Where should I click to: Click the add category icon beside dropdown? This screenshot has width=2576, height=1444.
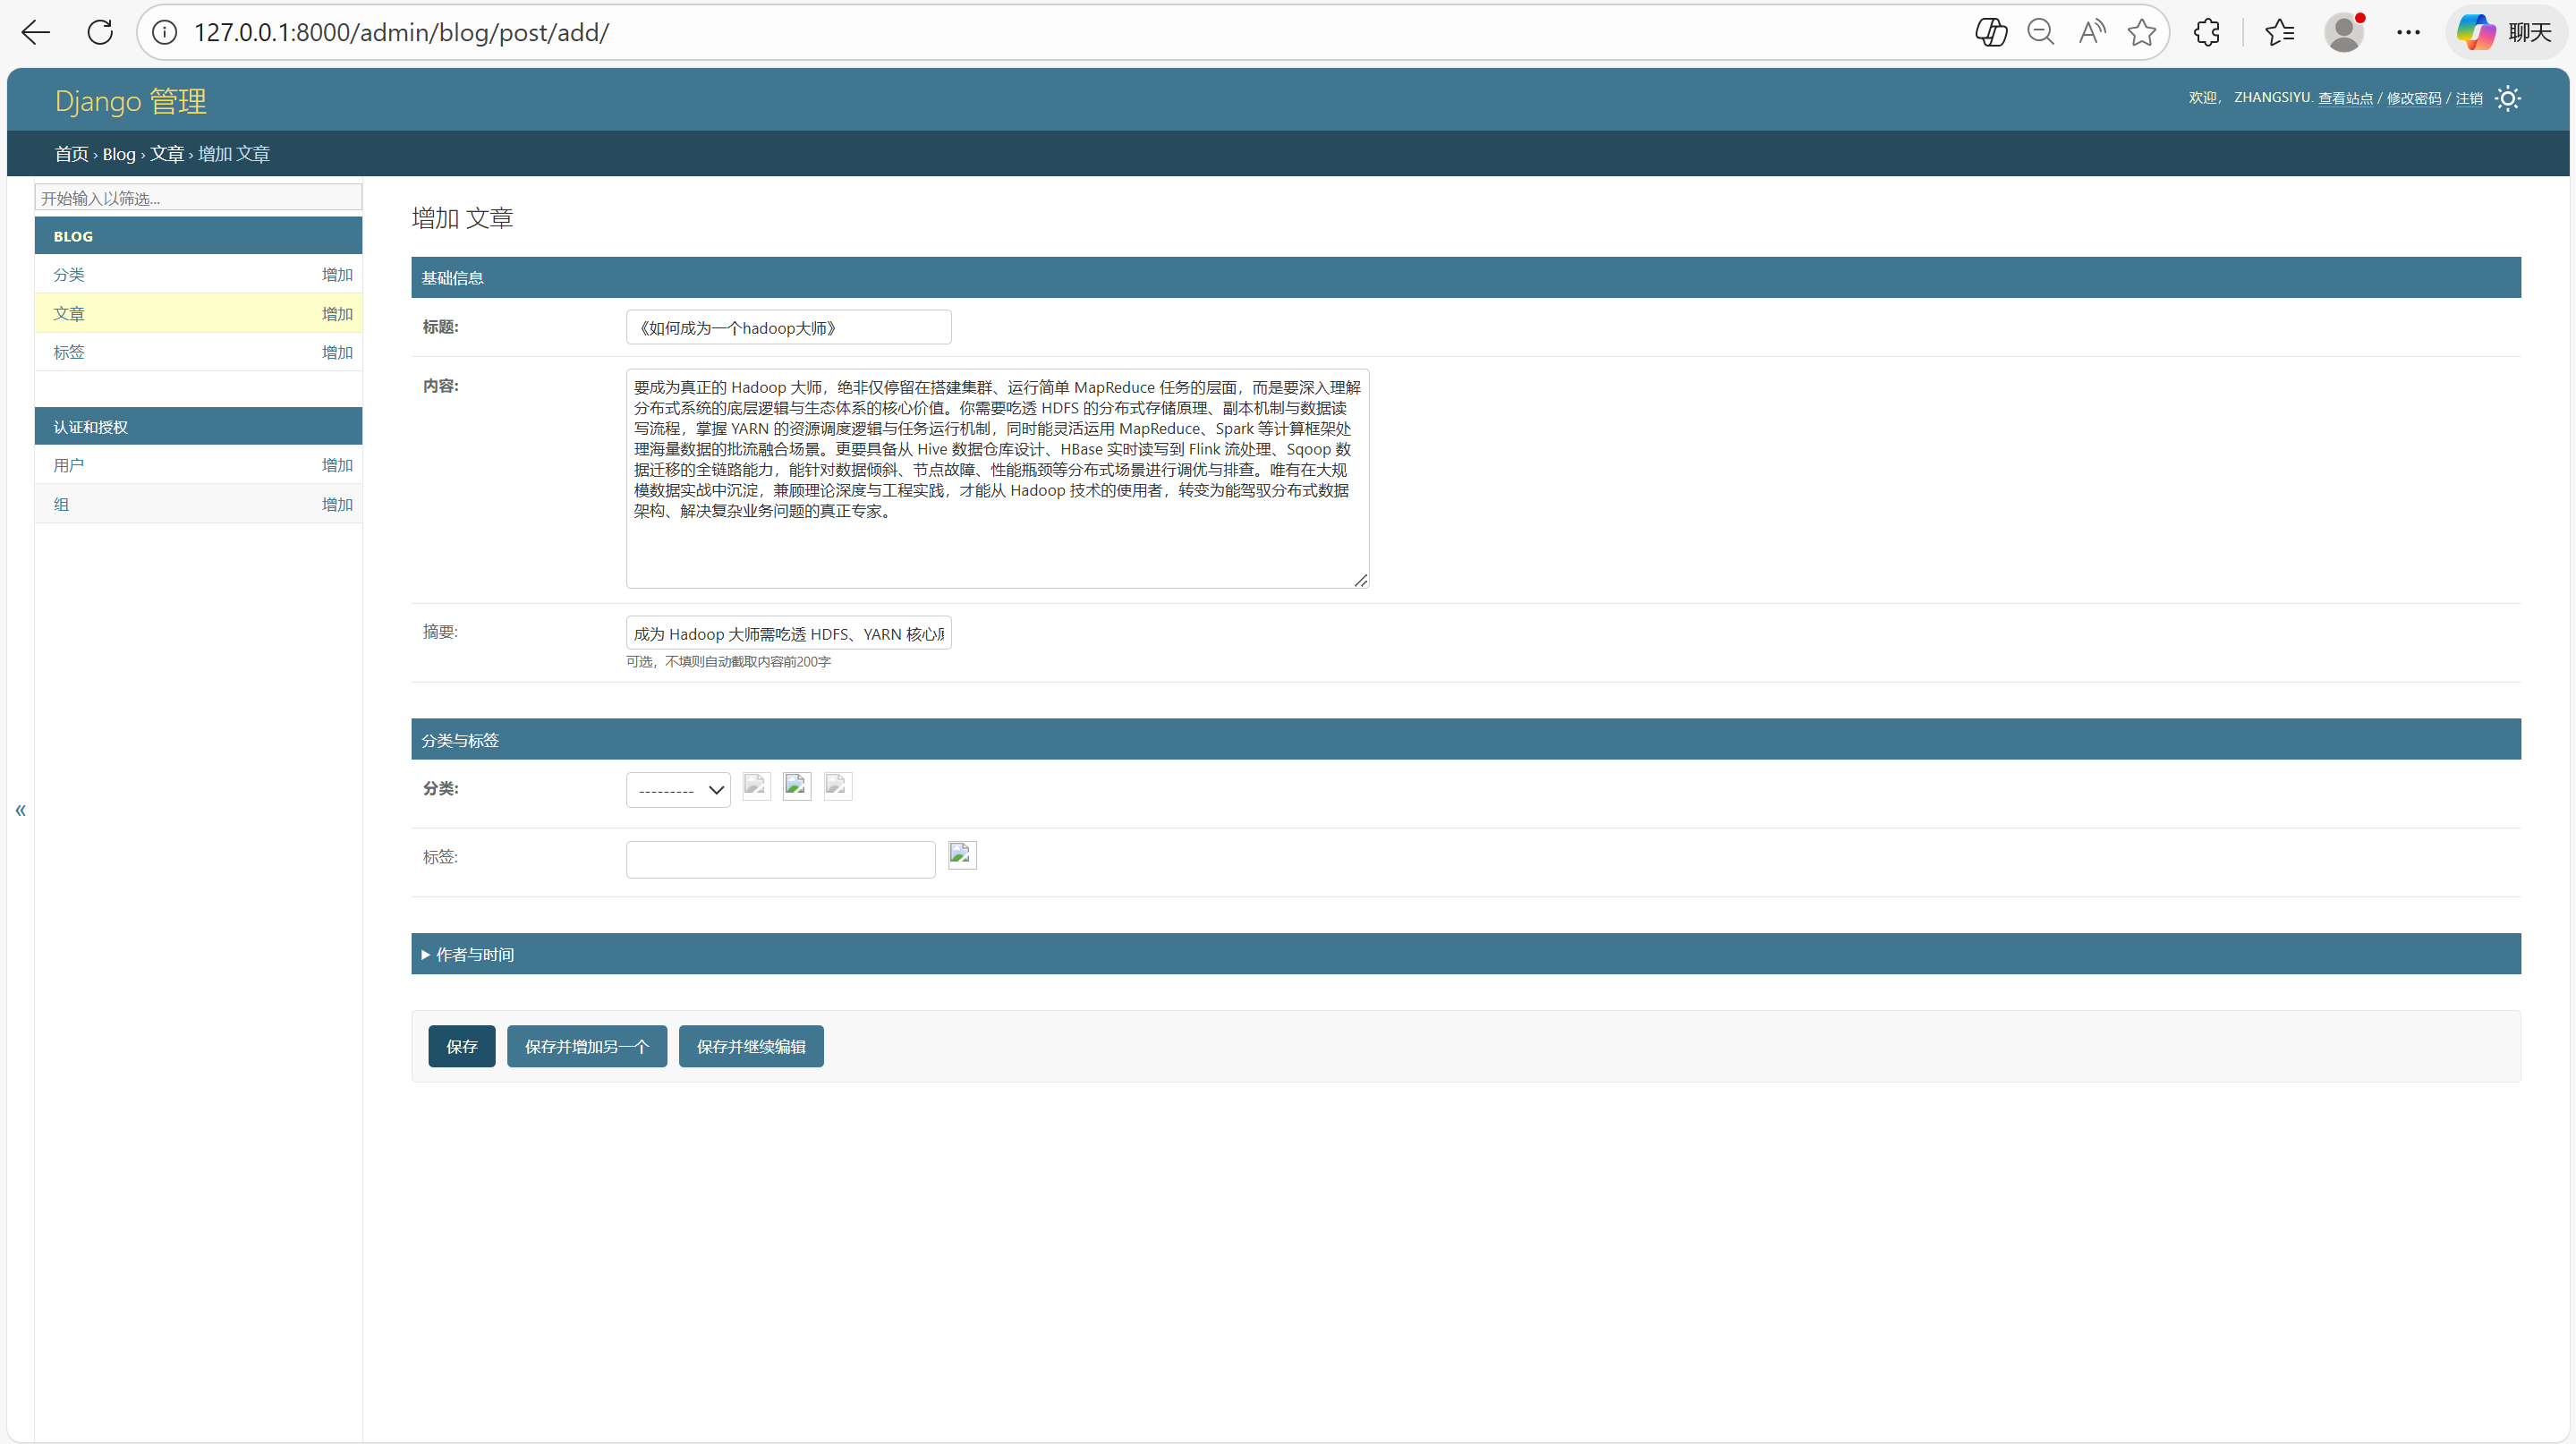click(797, 786)
